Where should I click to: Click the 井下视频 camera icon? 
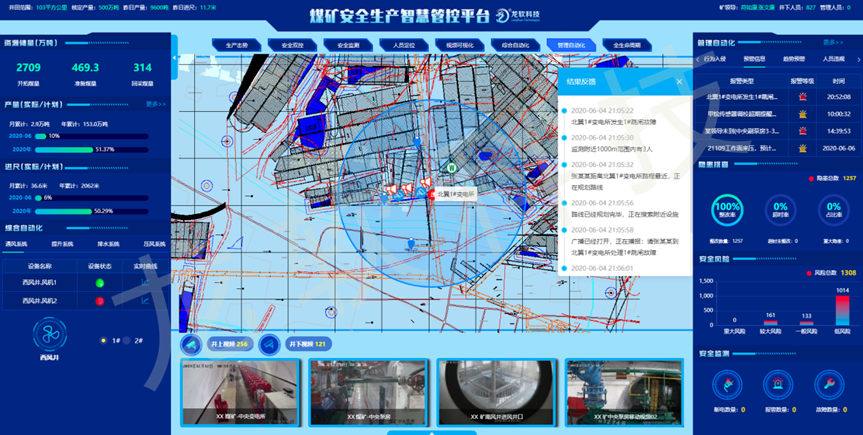[269, 344]
